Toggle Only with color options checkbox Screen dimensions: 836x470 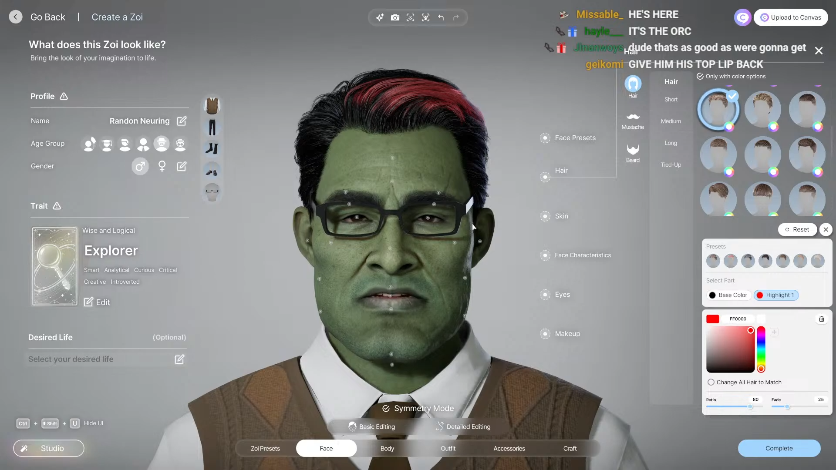tap(700, 76)
